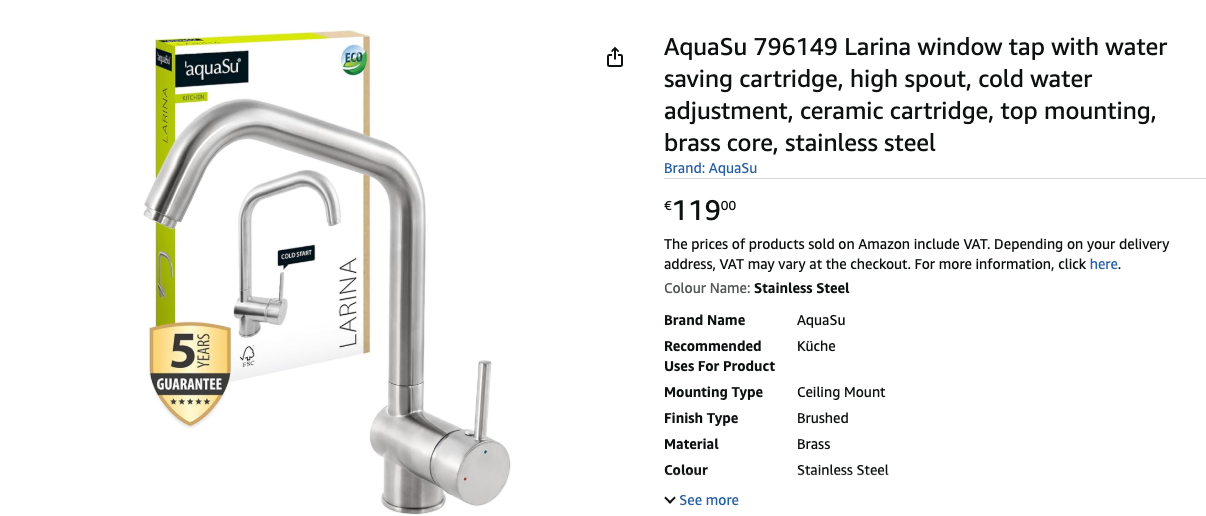Click the Küche recommended use value
This screenshot has height=516, width=1206.
816,346
